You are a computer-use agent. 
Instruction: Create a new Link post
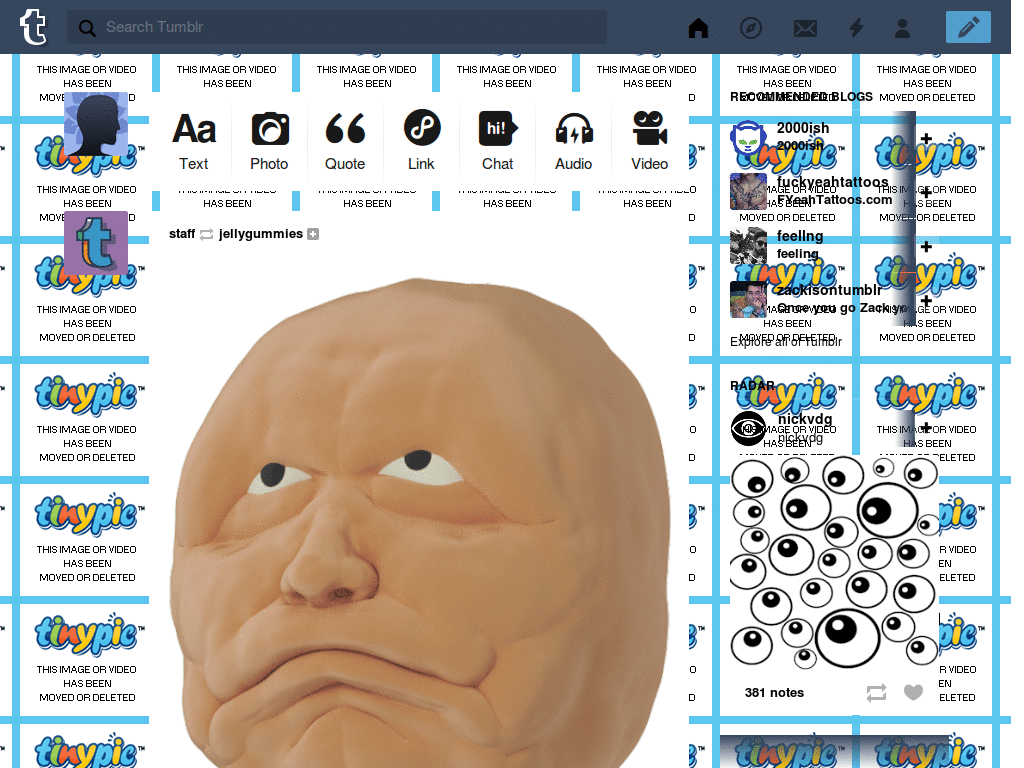[x=421, y=141]
